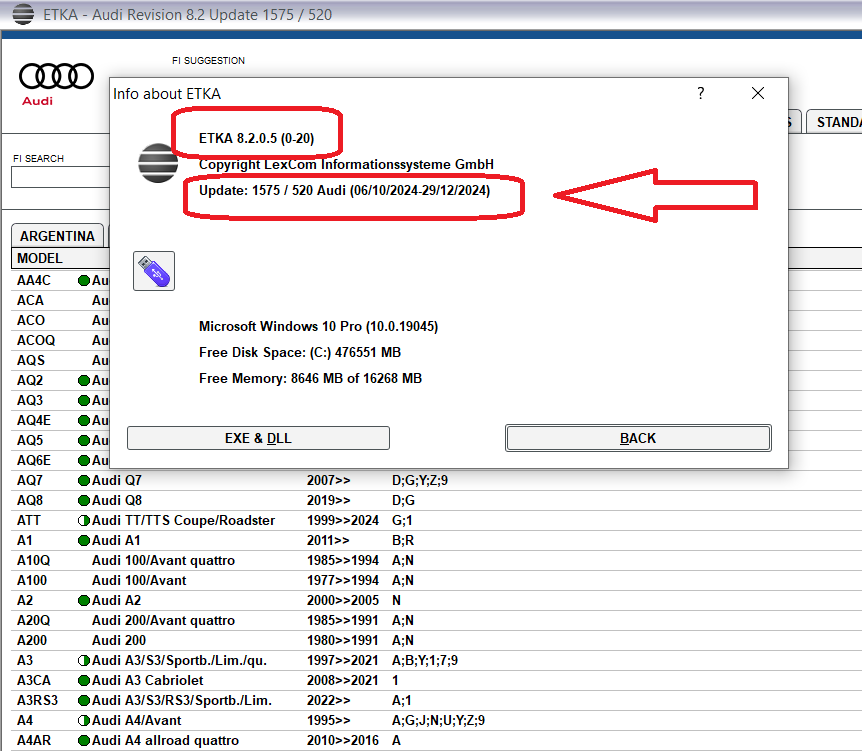862x751 pixels.
Task: Click the green dot beside Audi A3/S3/RS3
Action: (x=84, y=700)
